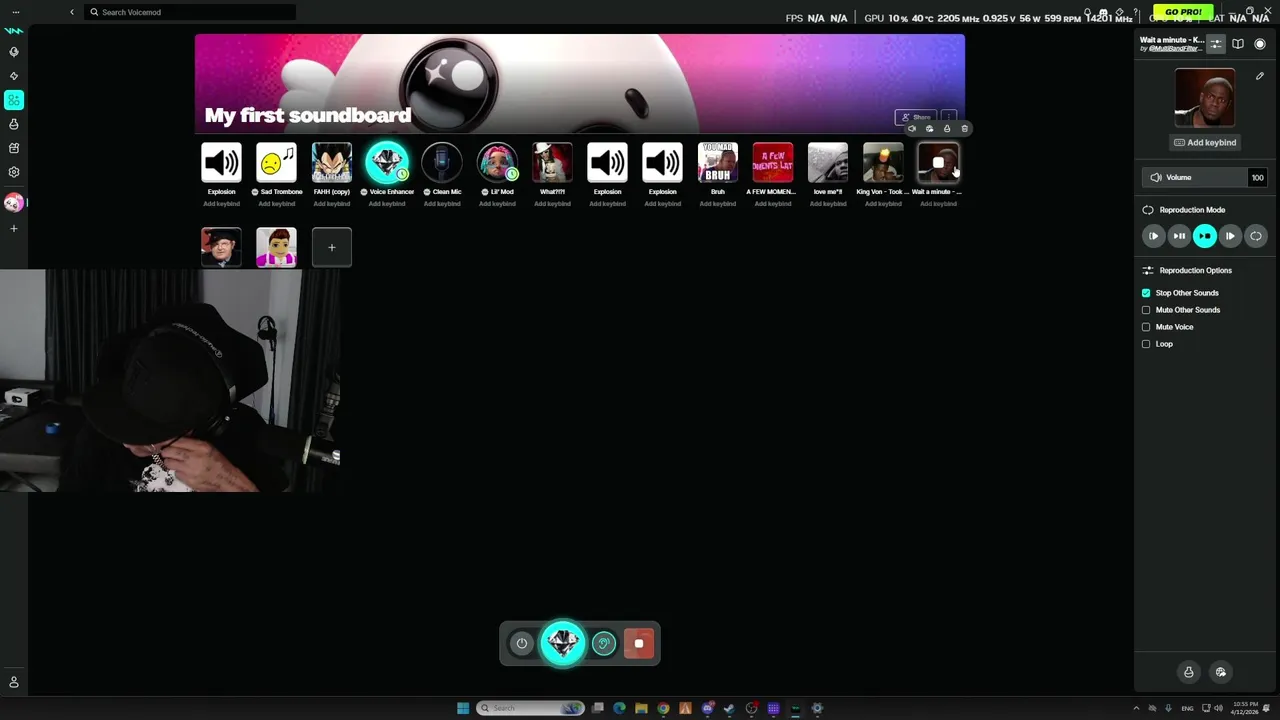Select Play/Restart reproduction mode
1280x720 pixels.
click(x=1154, y=236)
